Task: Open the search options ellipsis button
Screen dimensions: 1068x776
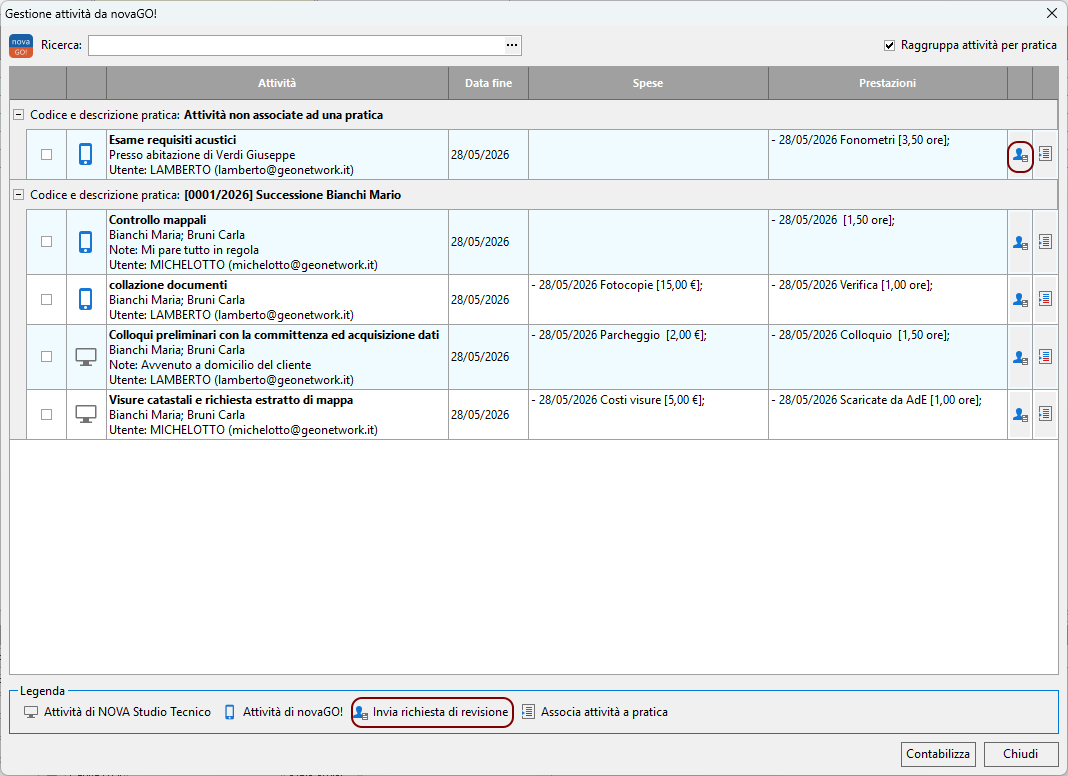Action: point(512,46)
